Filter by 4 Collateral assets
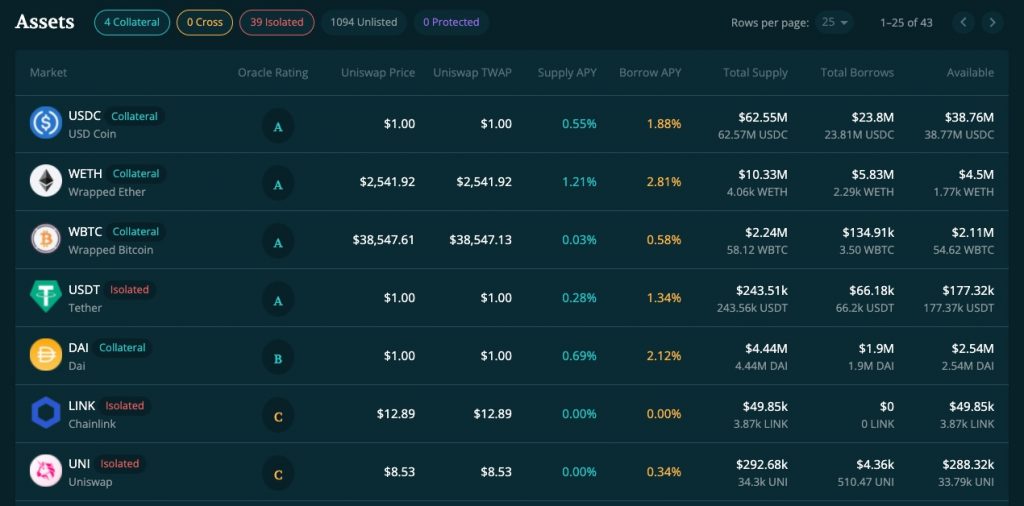This screenshot has height=506, width=1024. [x=132, y=22]
